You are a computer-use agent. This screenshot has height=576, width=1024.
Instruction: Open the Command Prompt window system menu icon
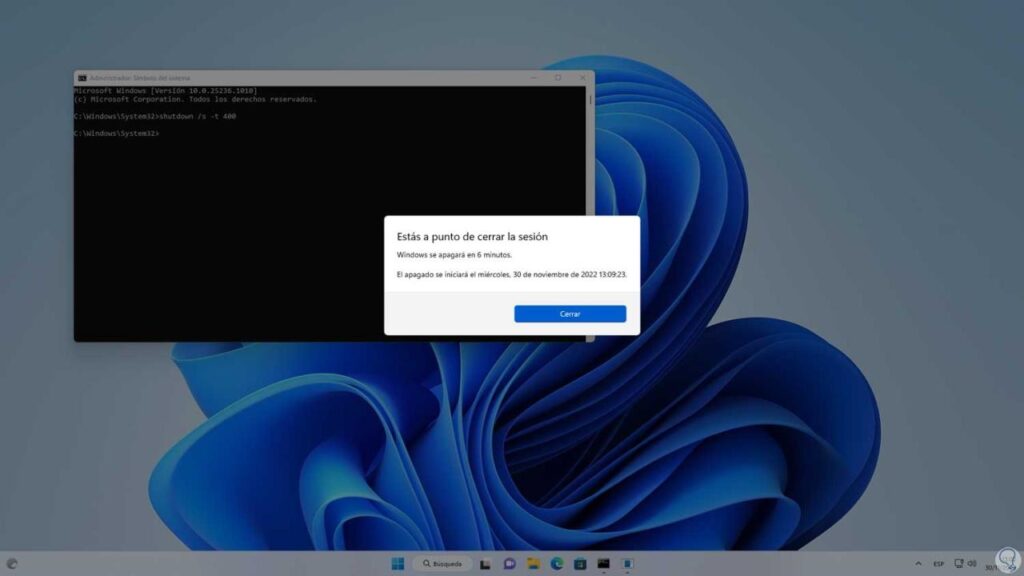click(80, 77)
